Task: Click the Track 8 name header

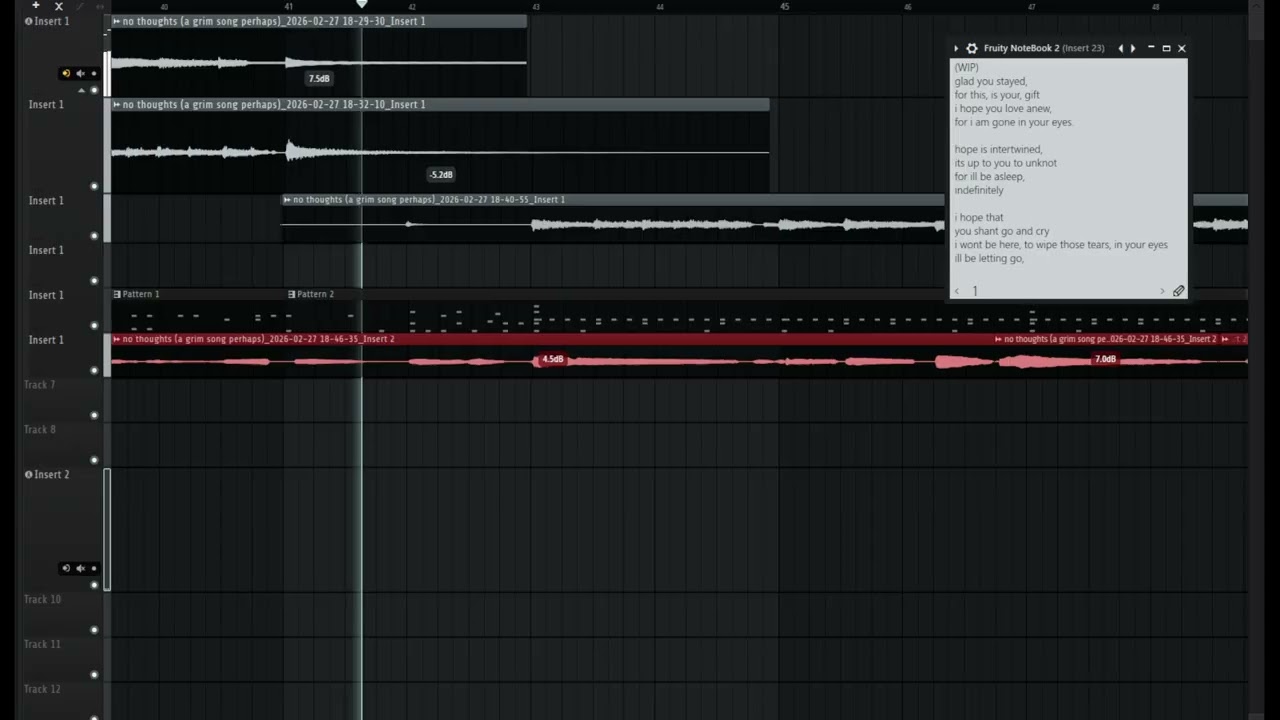Action: tap(40, 430)
